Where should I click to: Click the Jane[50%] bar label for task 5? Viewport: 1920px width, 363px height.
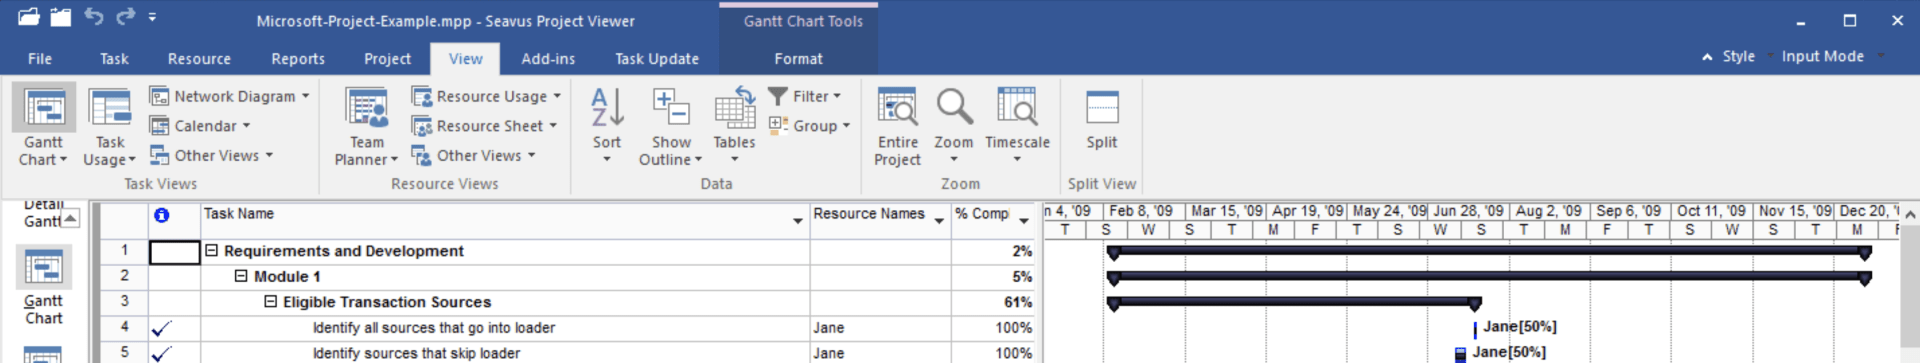pos(1509,352)
